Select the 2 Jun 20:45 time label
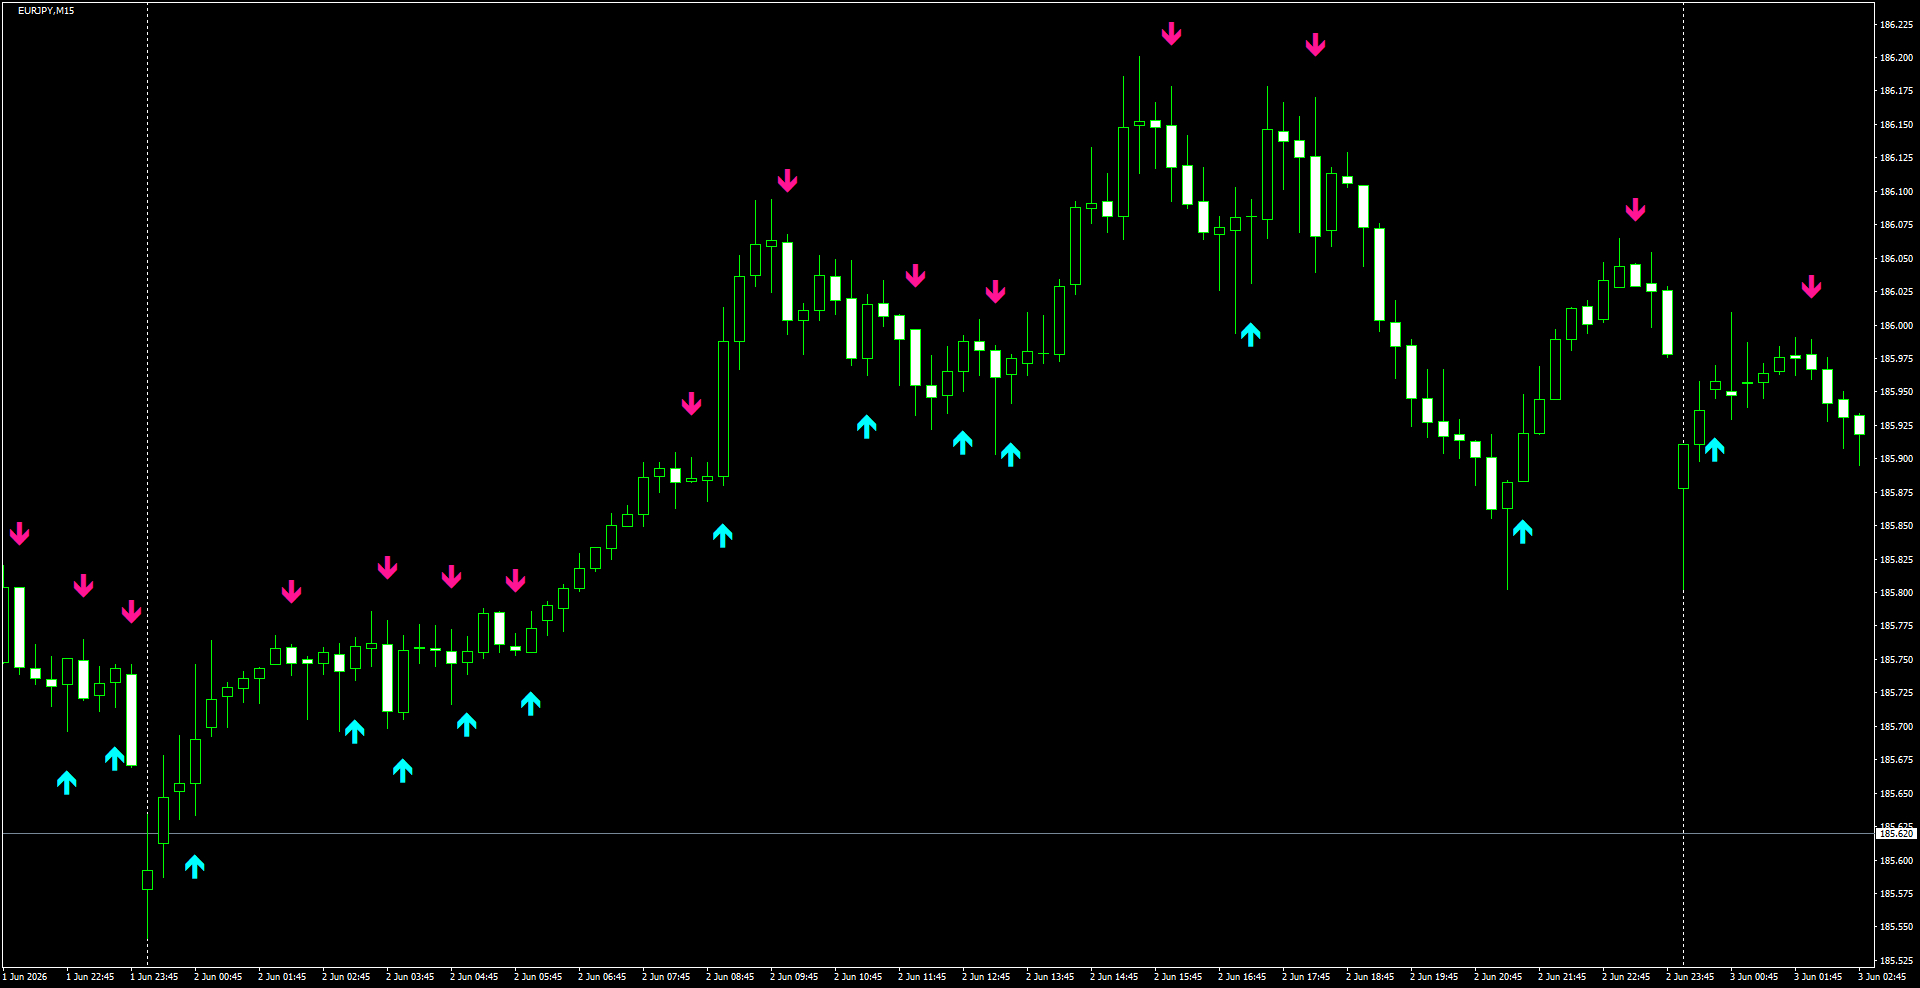Screen dimensions: 1920x988 click(1498, 977)
